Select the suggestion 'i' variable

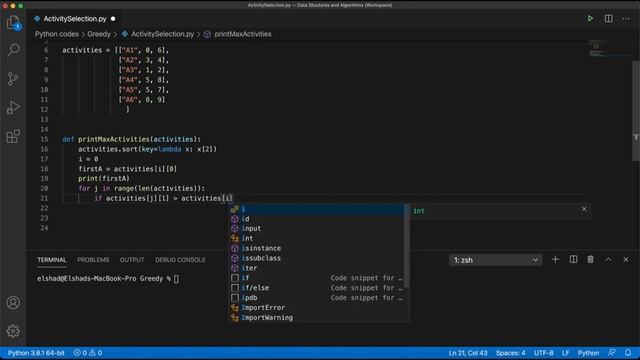(x=316, y=209)
